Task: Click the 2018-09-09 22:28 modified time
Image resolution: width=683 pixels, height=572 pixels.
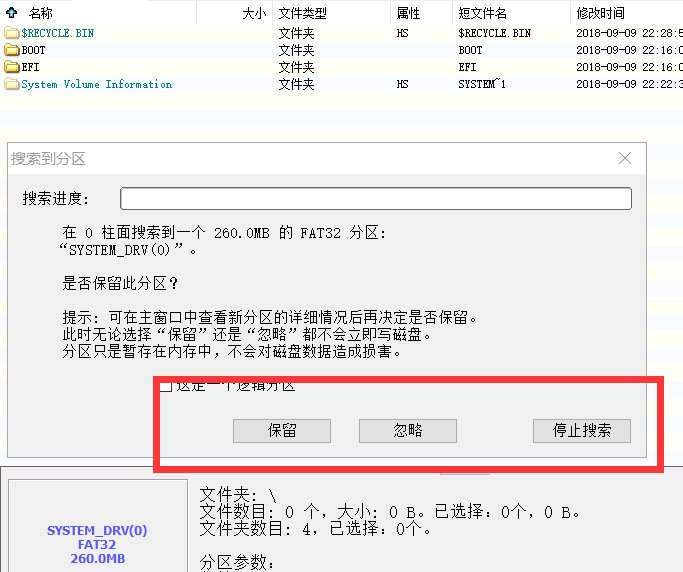Action: pos(629,33)
